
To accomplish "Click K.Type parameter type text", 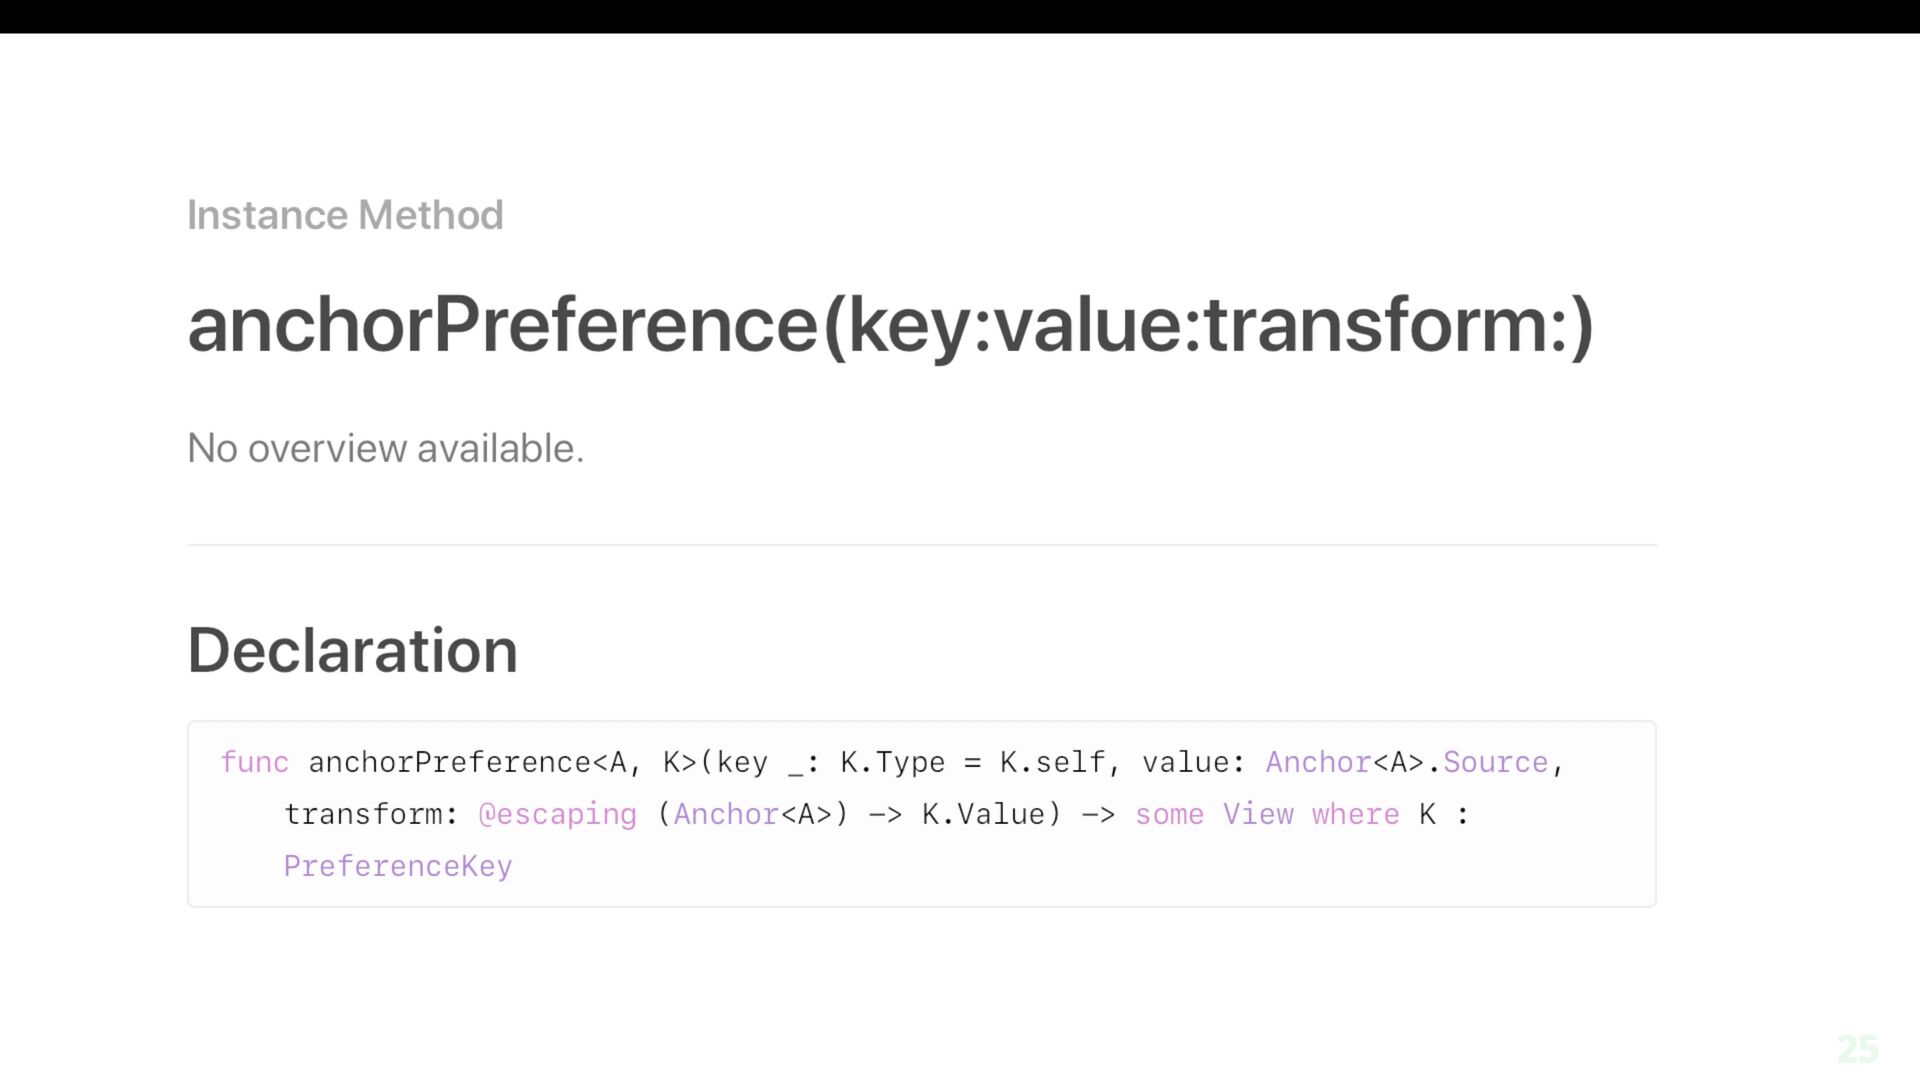I will 892,763.
